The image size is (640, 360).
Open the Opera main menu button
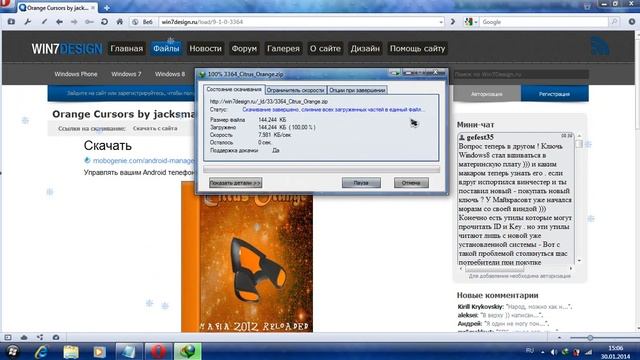(5, 5)
